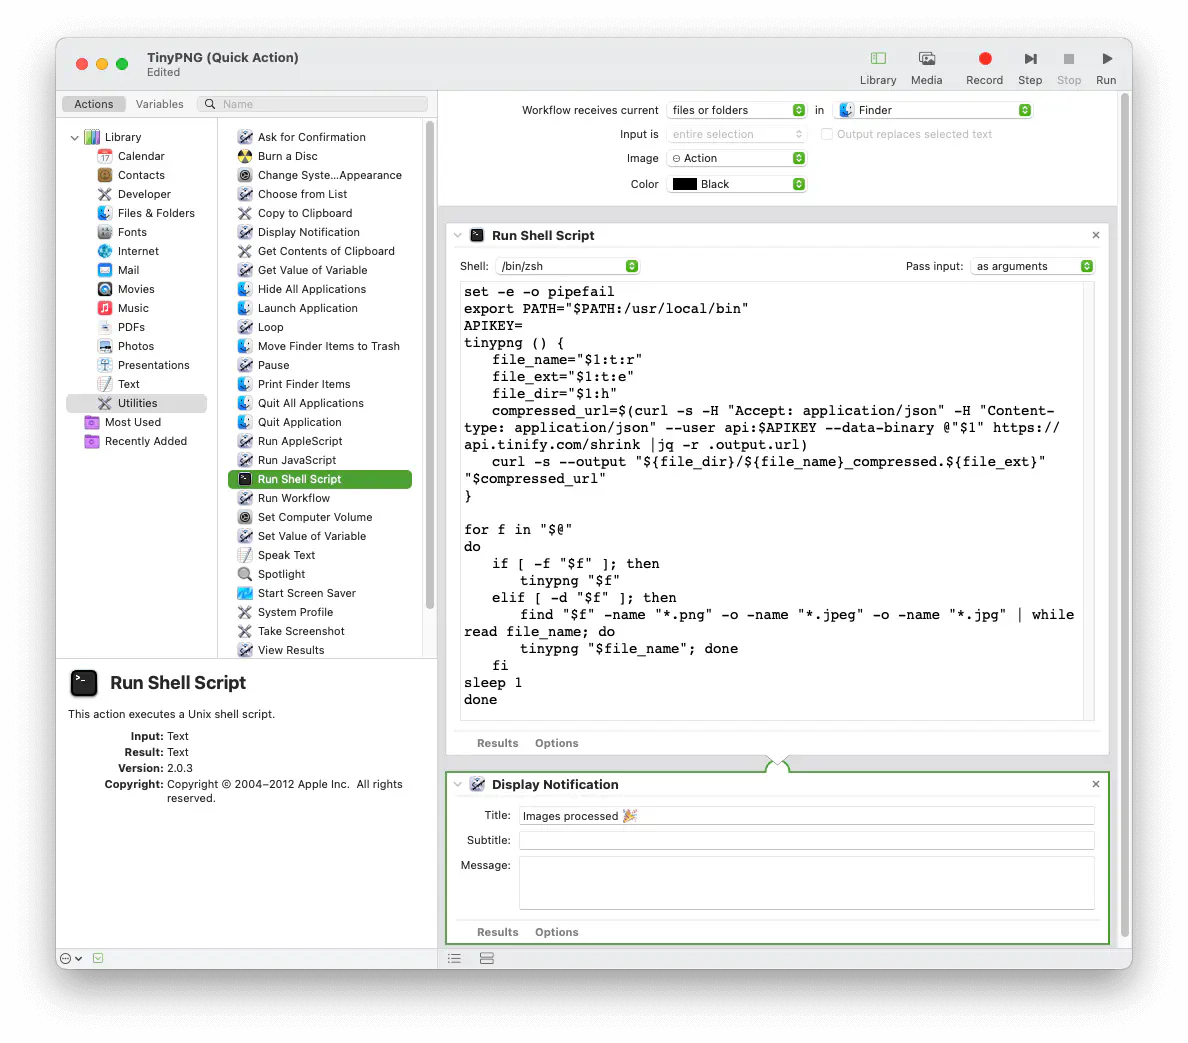Open the Pass input dropdown
Viewport: 1188px width, 1043px height.
pos(1032,266)
